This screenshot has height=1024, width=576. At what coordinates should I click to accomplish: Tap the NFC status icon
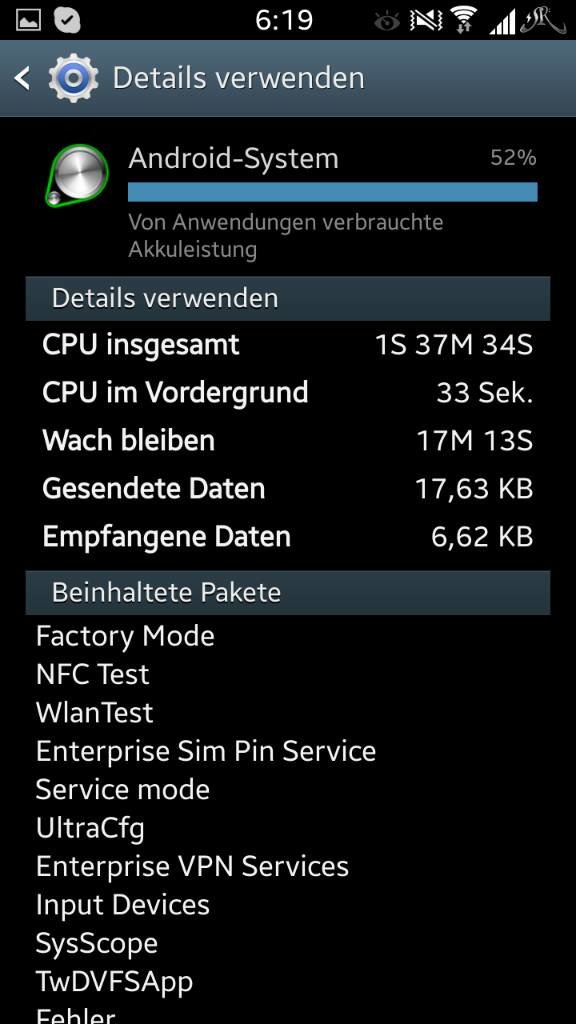tap(426, 21)
